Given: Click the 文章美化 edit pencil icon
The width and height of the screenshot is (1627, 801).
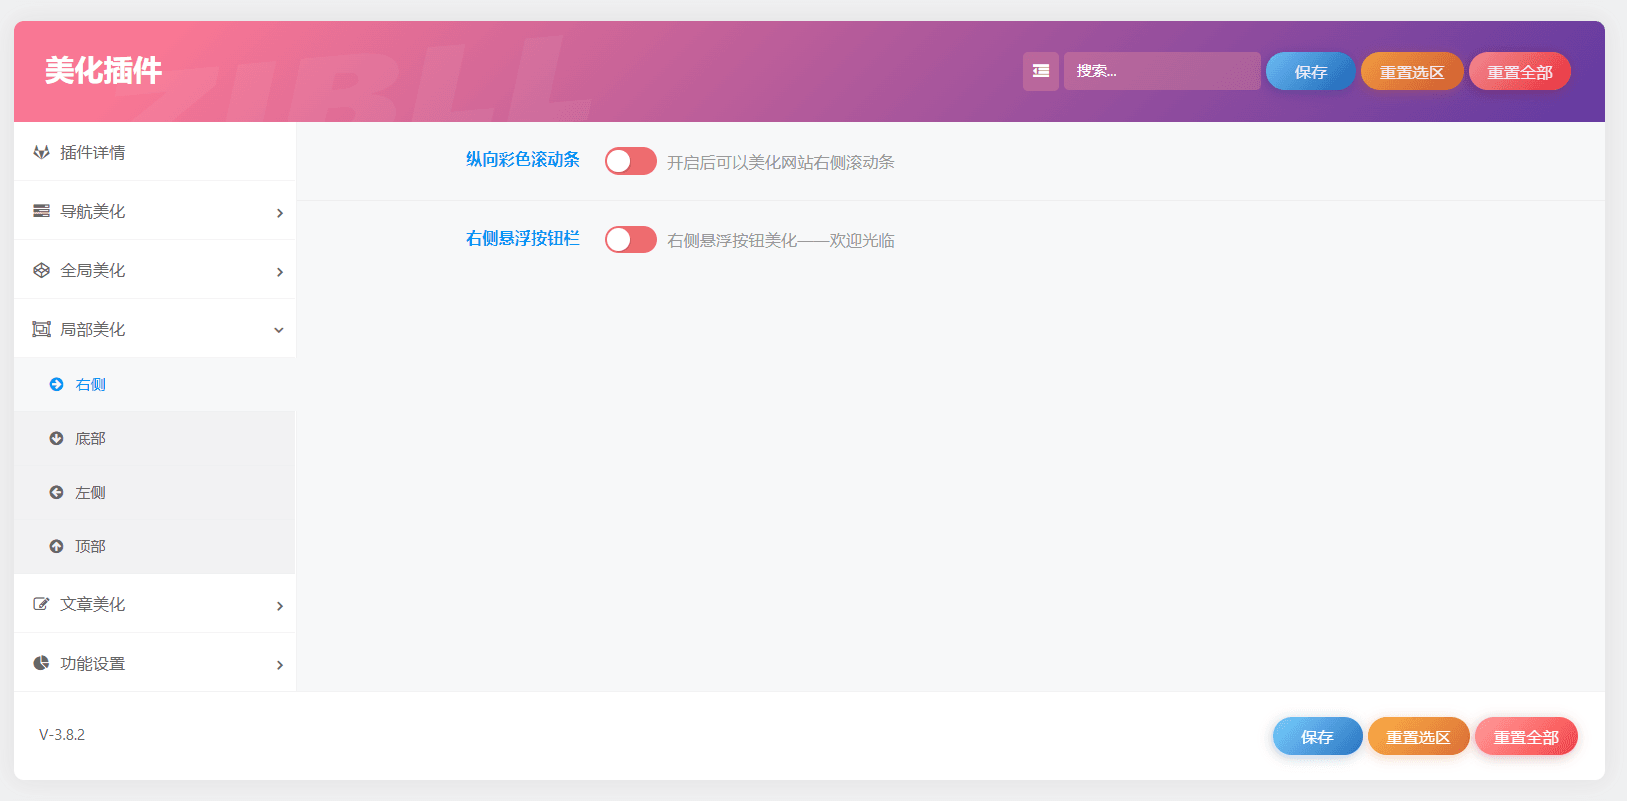Looking at the screenshot, I should click(x=41, y=604).
